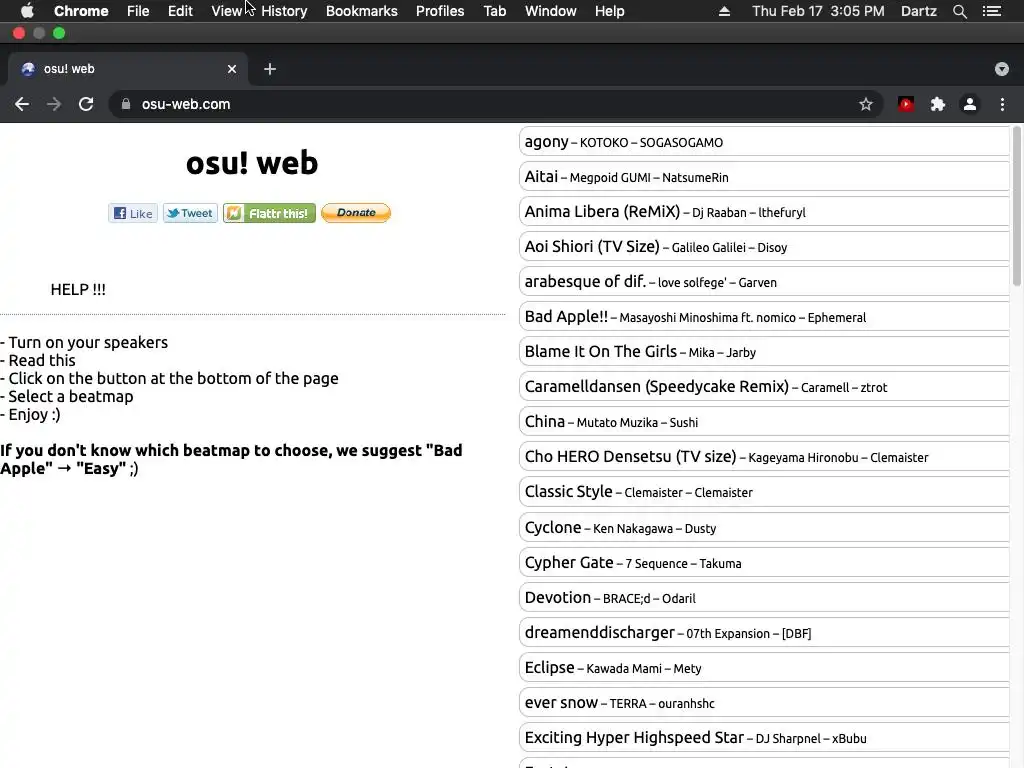1024x768 pixels.
Task: Reload the osu-web page
Action: coord(86,104)
